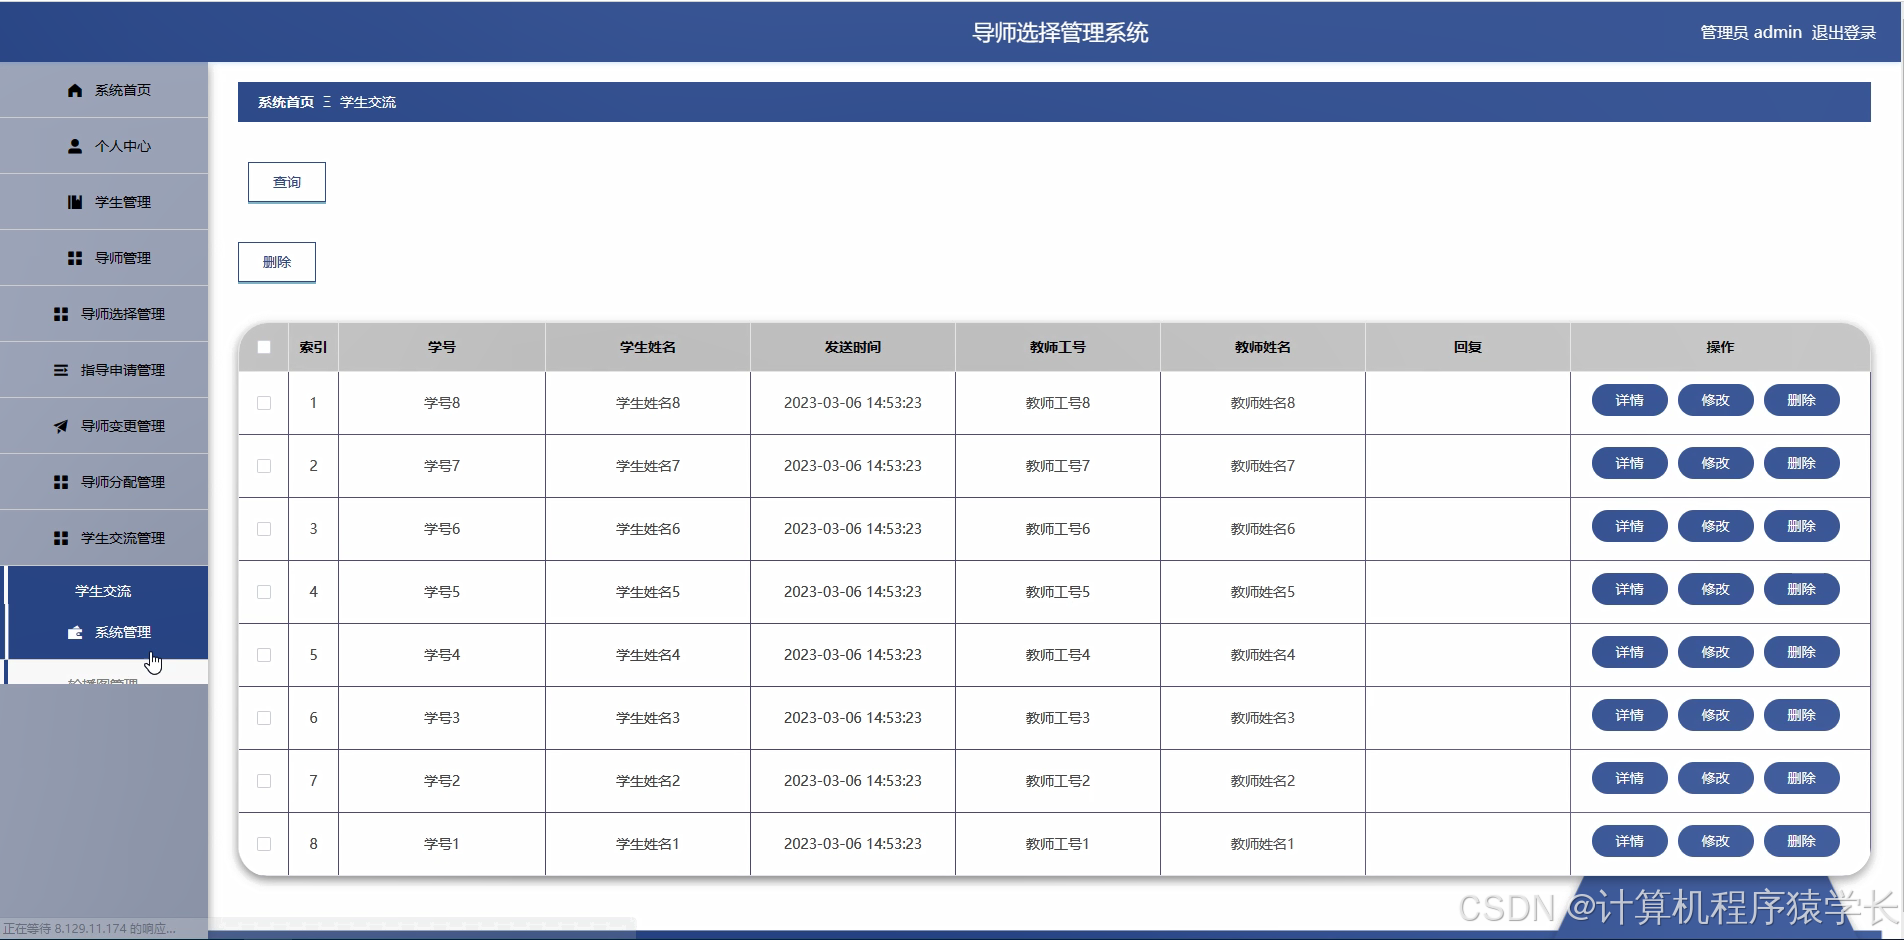The width and height of the screenshot is (1904, 940).
Task: Open 个人中心 menu in sidebar
Action: (104, 146)
